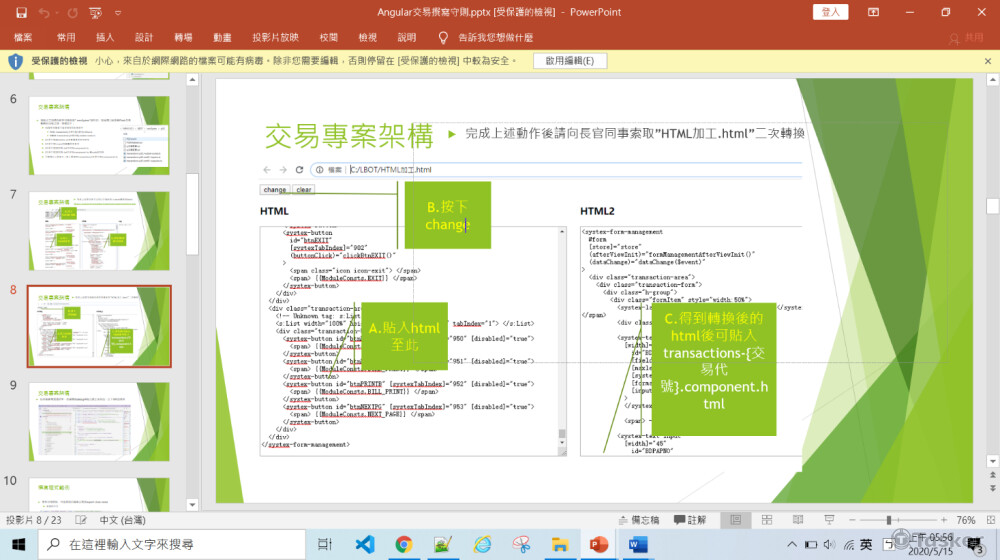Click the Undo arrow in title bar

44,12
